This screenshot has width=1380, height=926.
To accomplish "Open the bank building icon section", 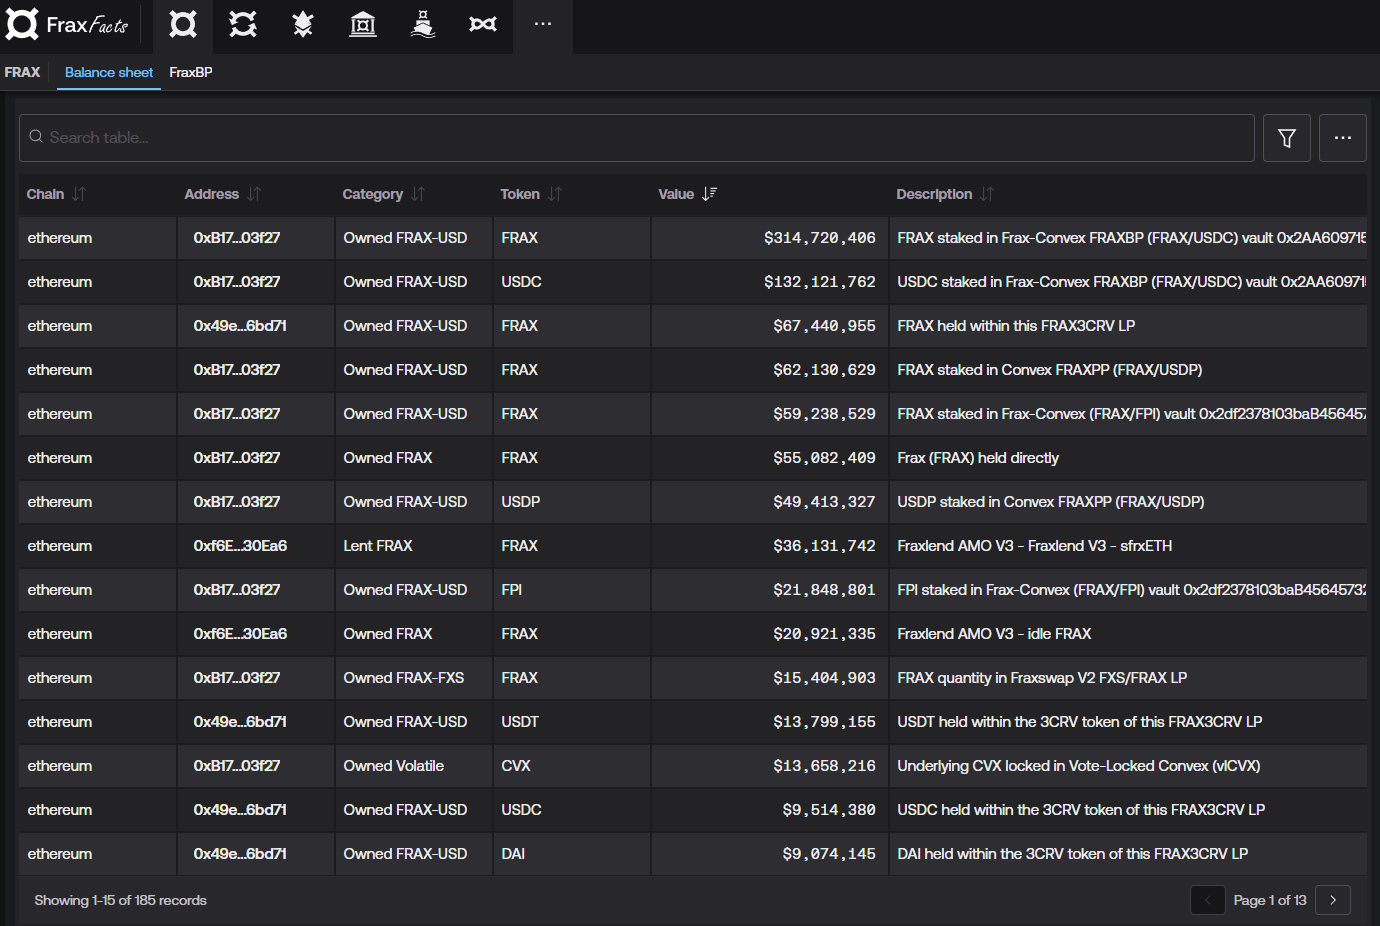I will [363, 24].
